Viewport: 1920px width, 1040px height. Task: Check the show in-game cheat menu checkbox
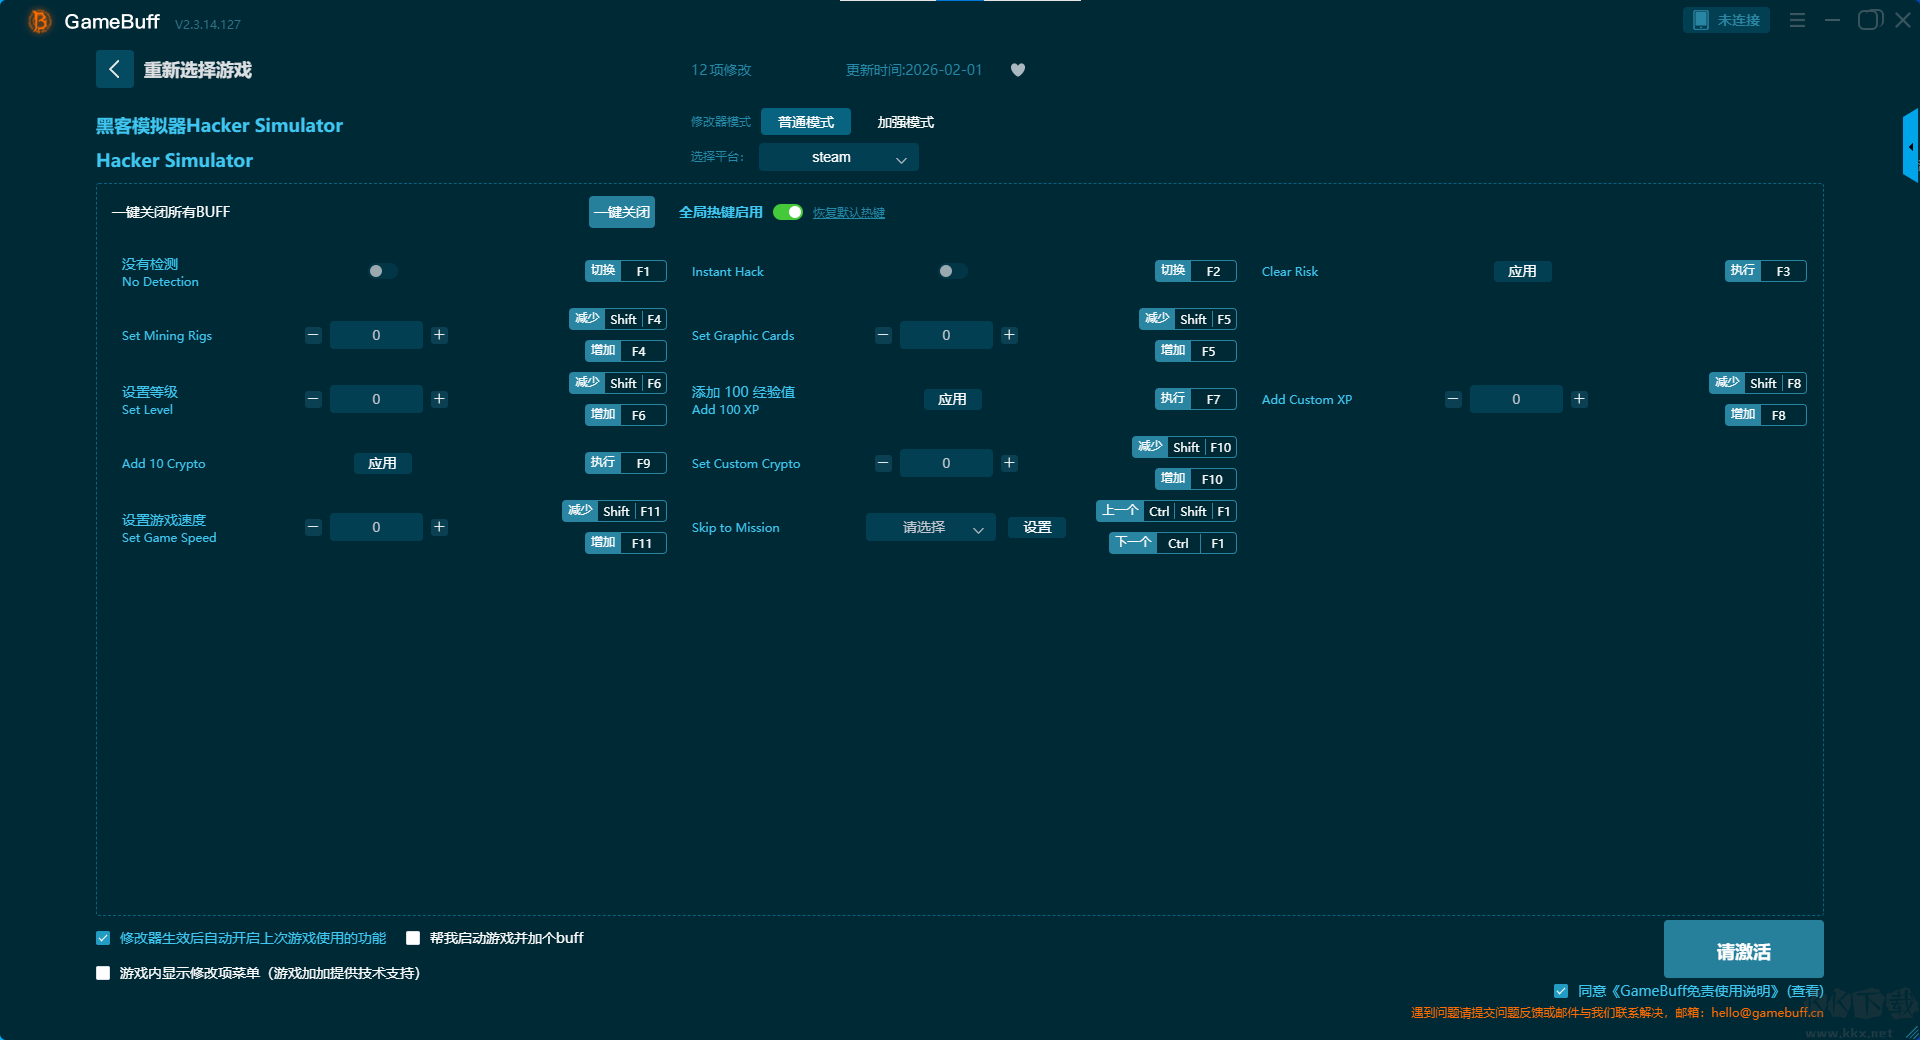(103, 973)
